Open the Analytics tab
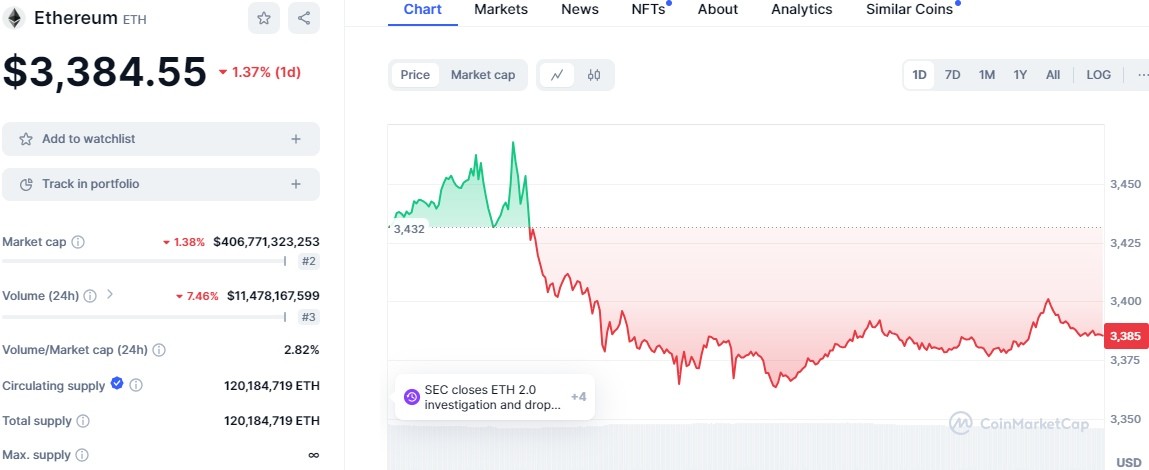Image resolution: width=1149 pixels, height=470 pixels. click(x=801, y=9)
